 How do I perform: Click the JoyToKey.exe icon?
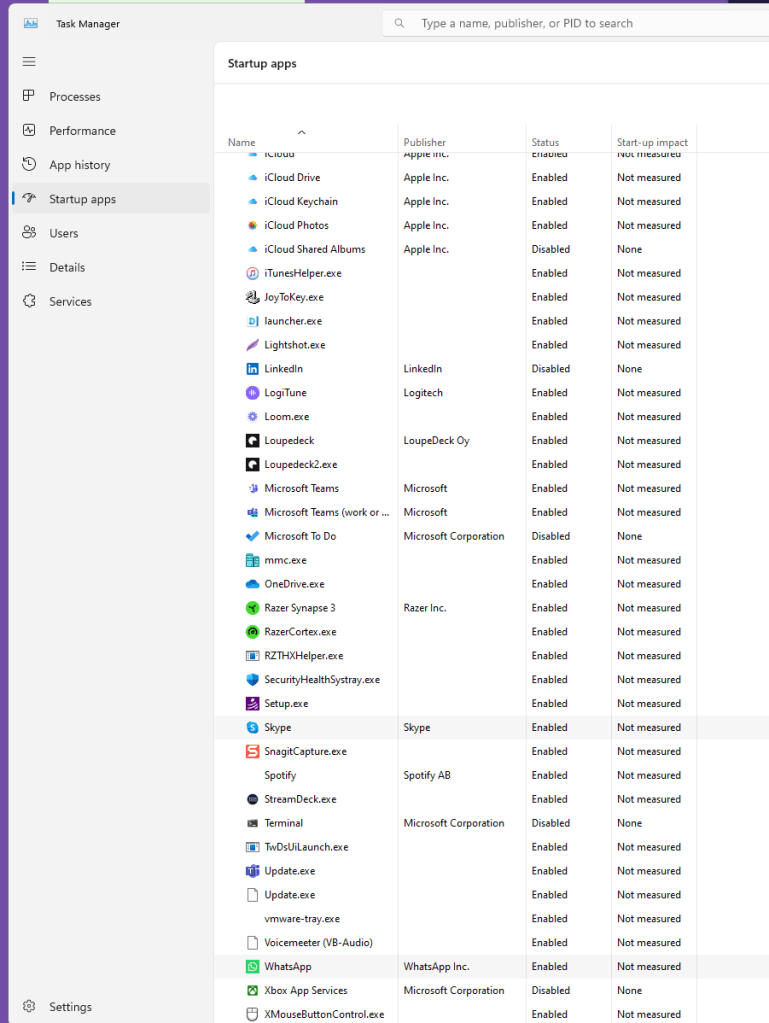tap(252, 297)
